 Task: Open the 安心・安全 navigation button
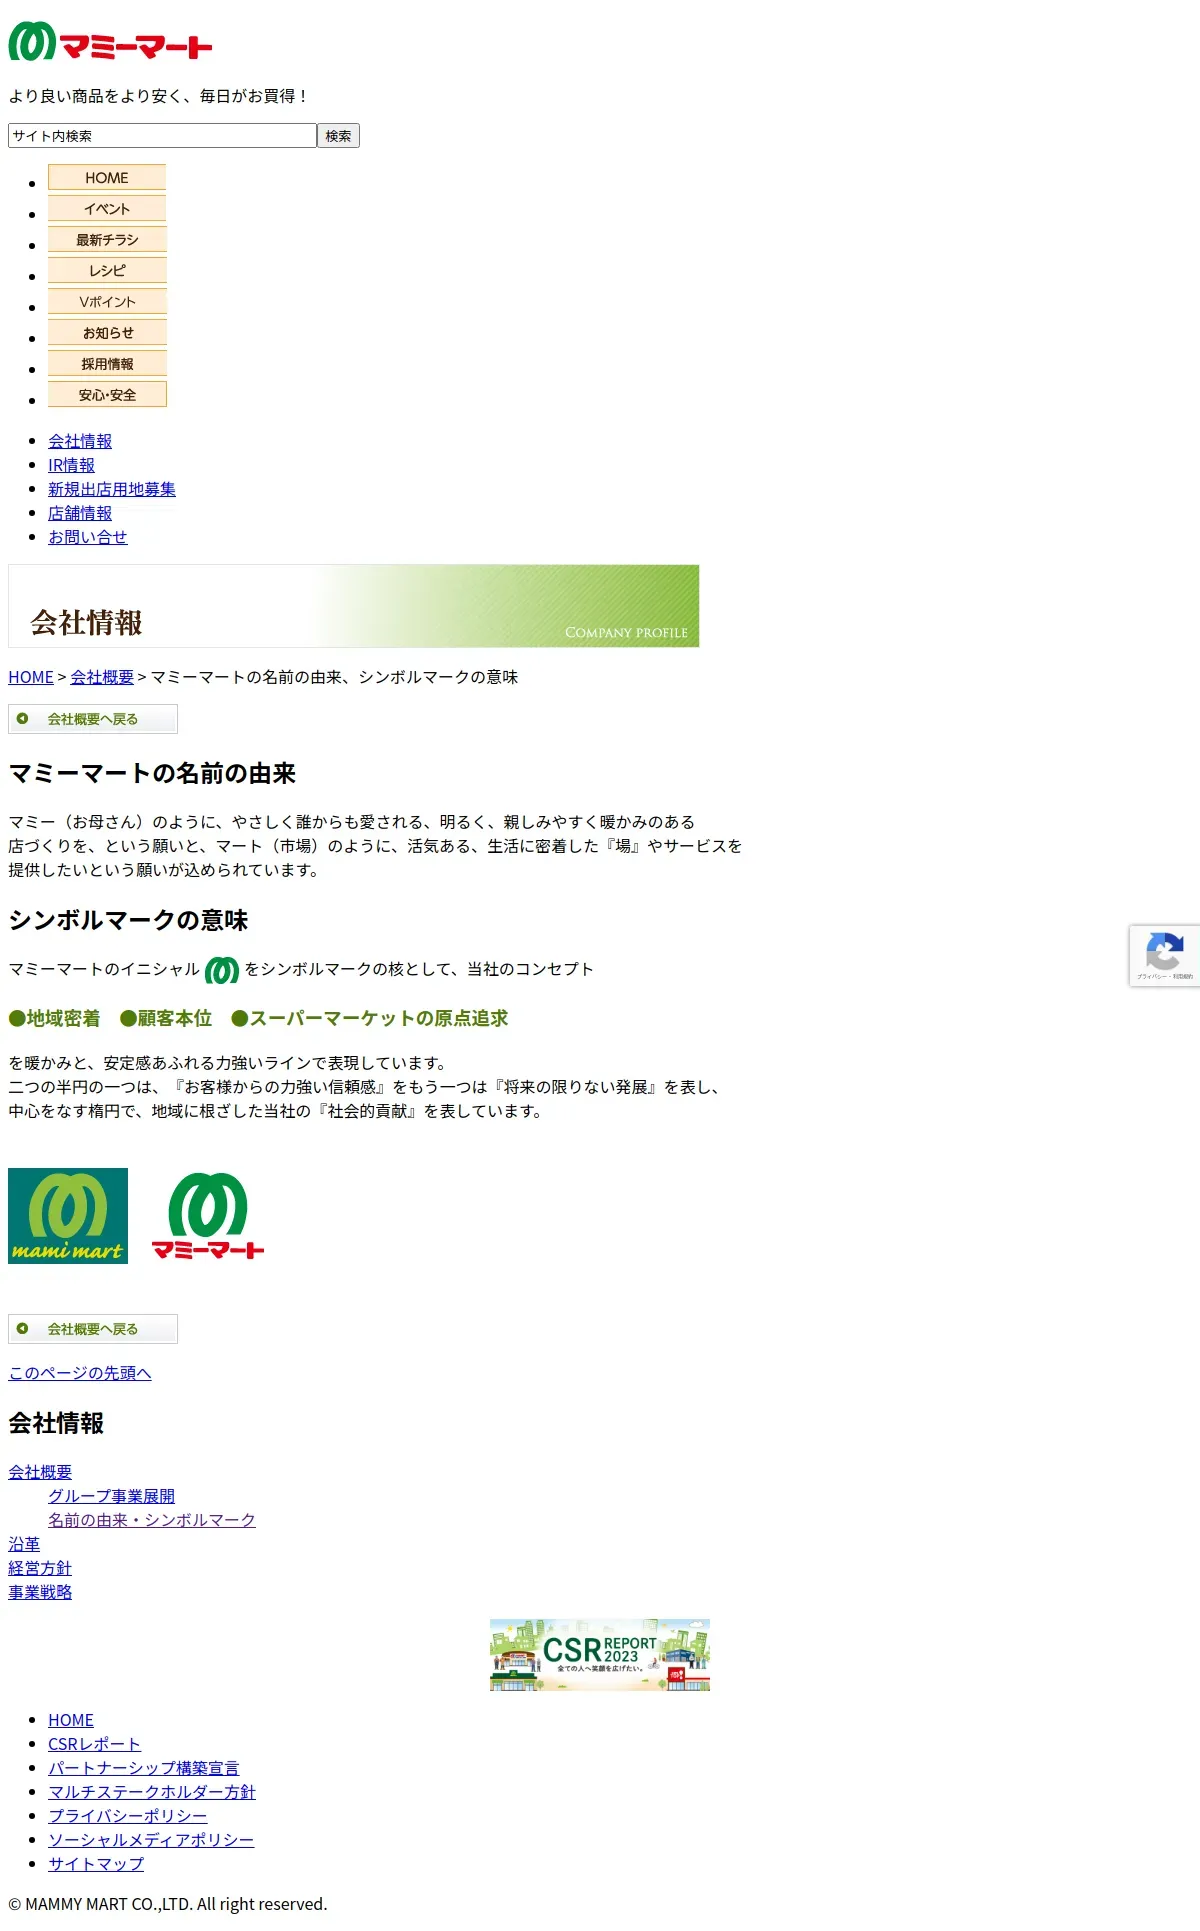click(107, 394)
